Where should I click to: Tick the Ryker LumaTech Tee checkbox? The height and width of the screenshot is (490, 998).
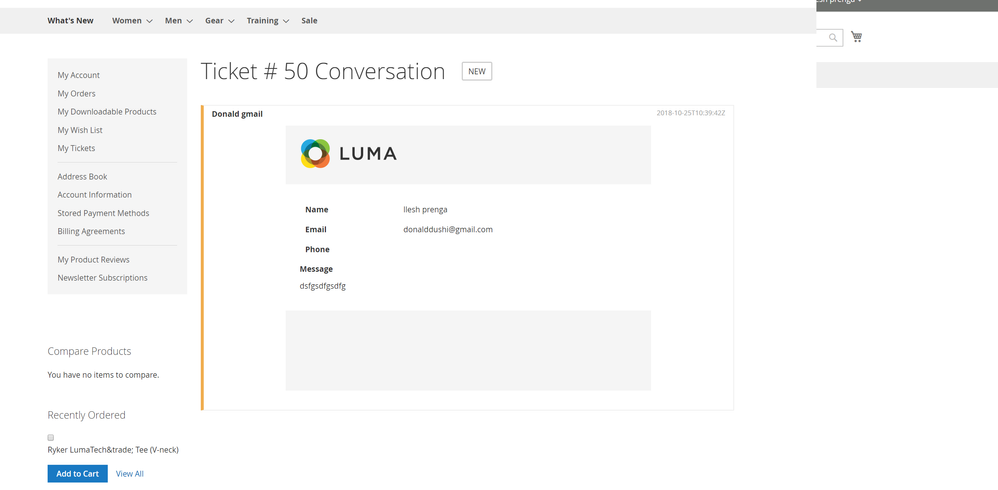[x=51, y=437]
